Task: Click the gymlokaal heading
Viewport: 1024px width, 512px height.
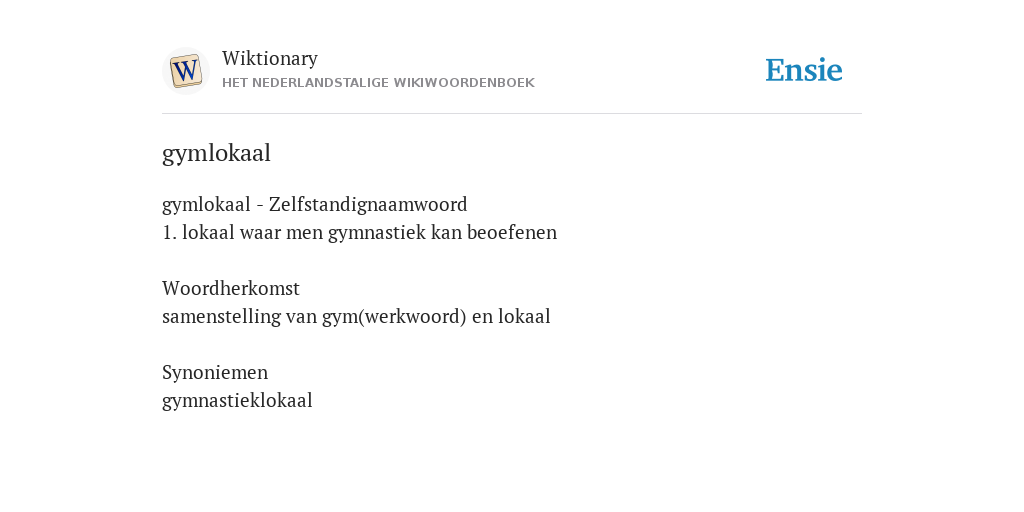Action: (216, 153)
